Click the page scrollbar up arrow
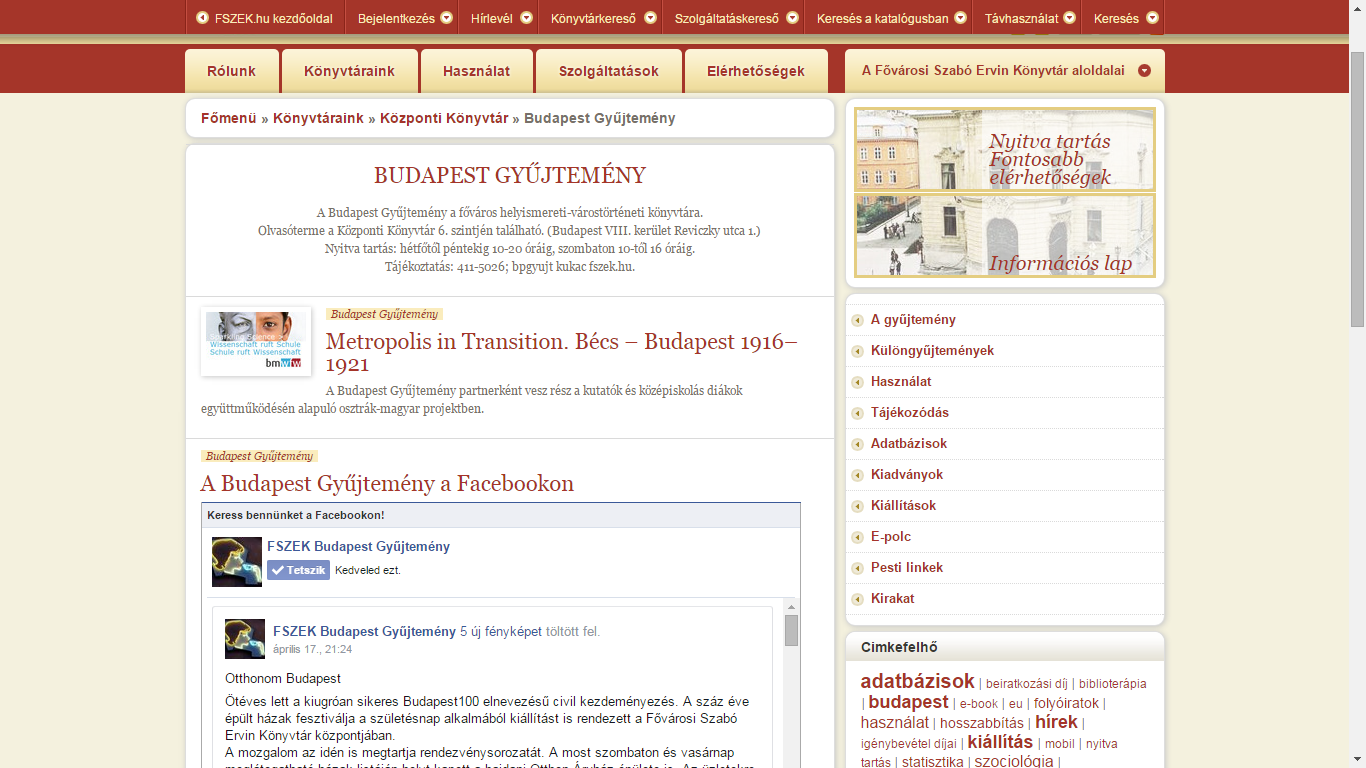The height and width of the screenshot is (768, 1366). [x=1357, y=8]
